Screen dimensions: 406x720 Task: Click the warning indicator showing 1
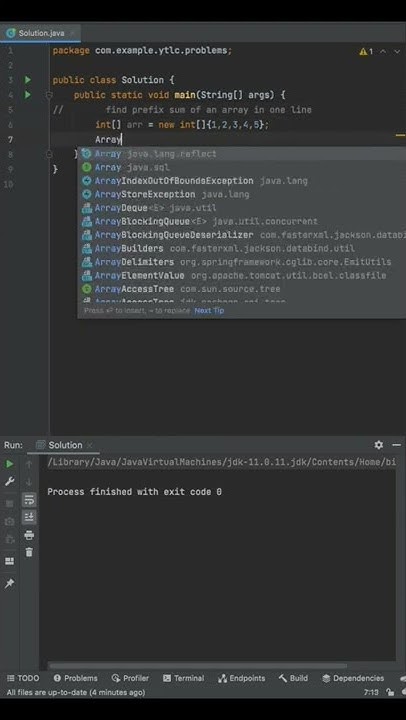366,51
